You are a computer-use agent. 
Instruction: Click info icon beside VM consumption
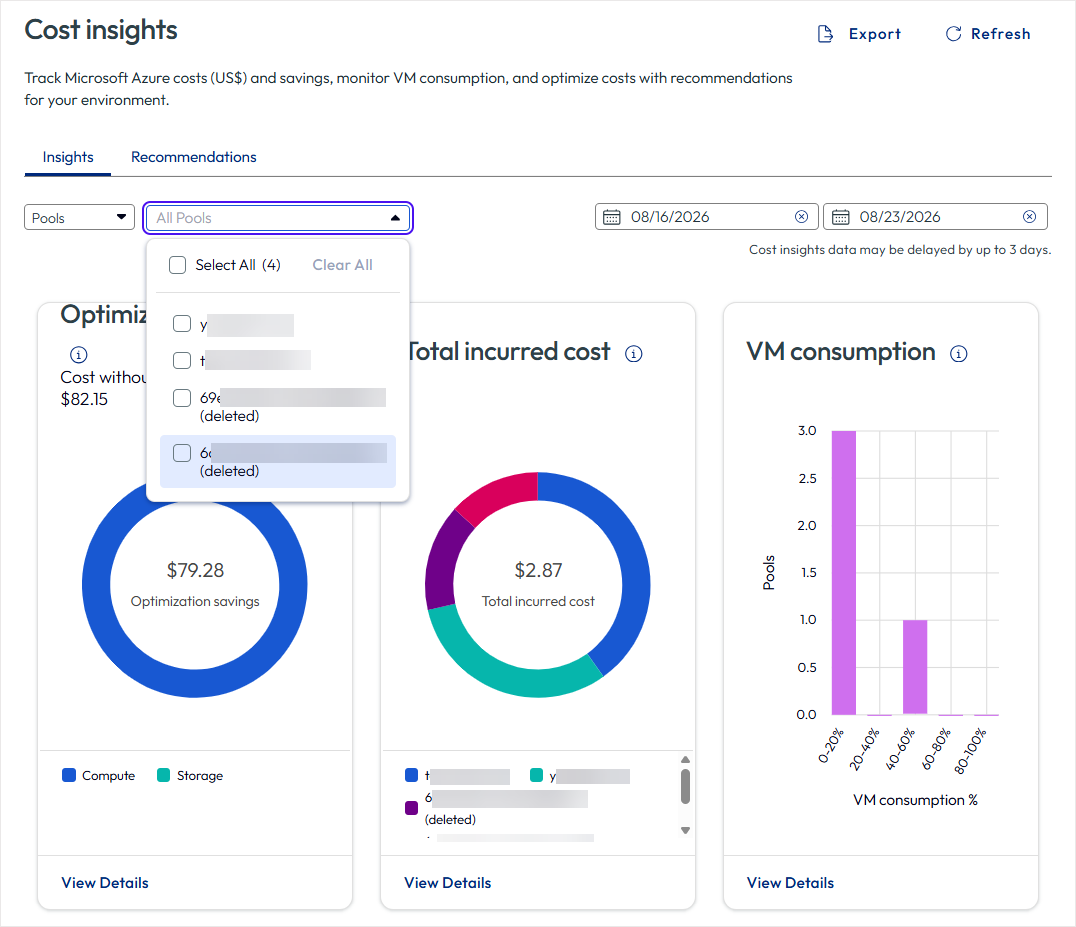(959, 354)
